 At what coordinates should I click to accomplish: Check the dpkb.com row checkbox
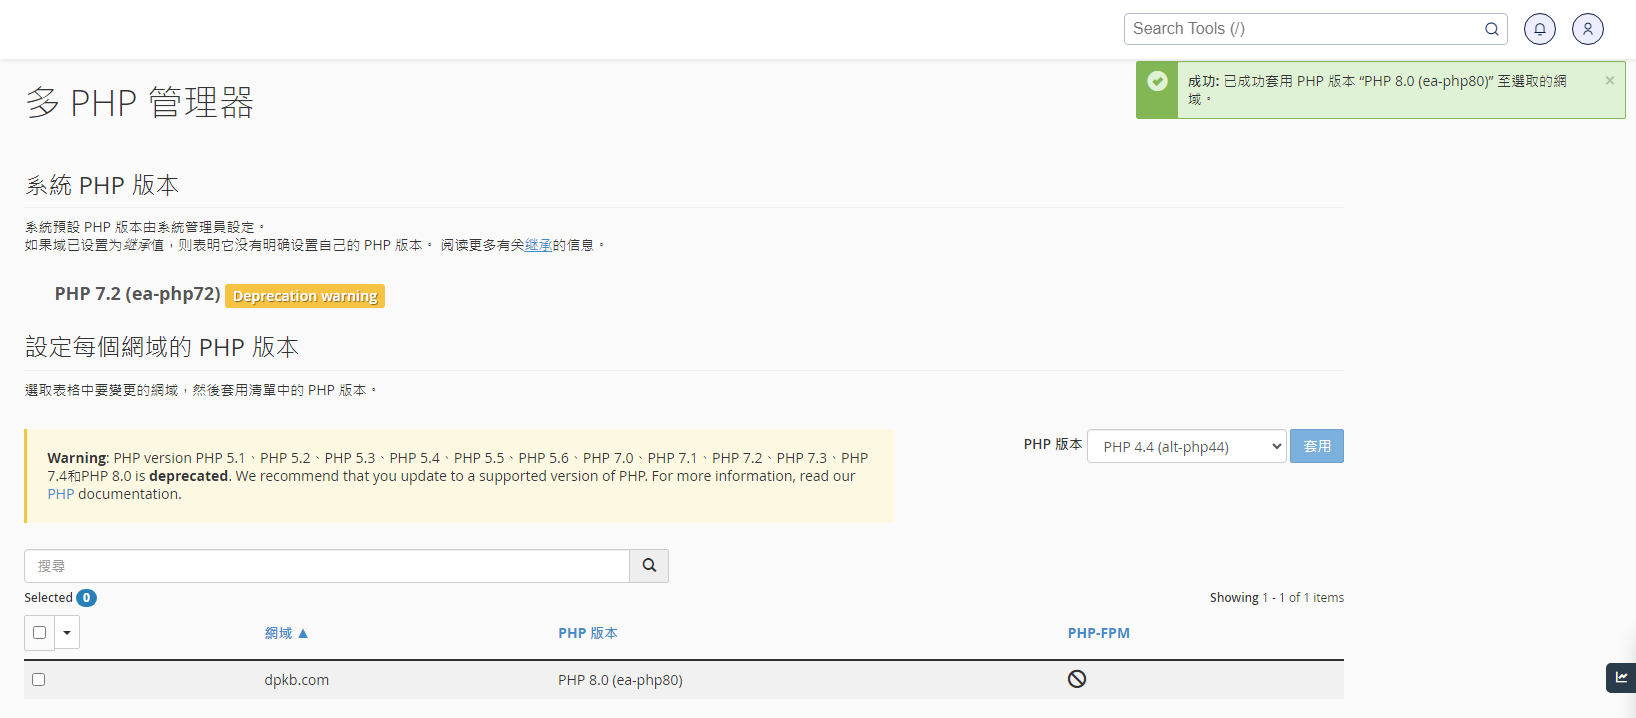pos(39,679)
